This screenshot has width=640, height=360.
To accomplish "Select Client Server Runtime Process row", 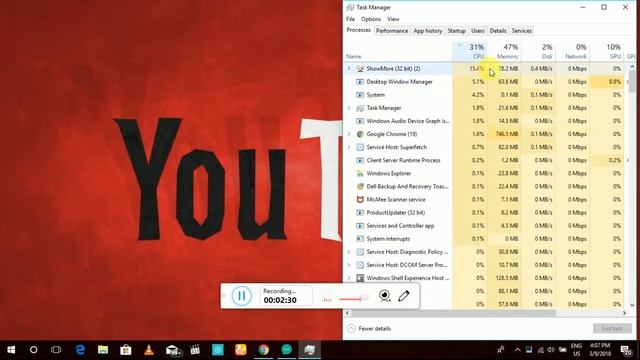I will coord(484,160).
